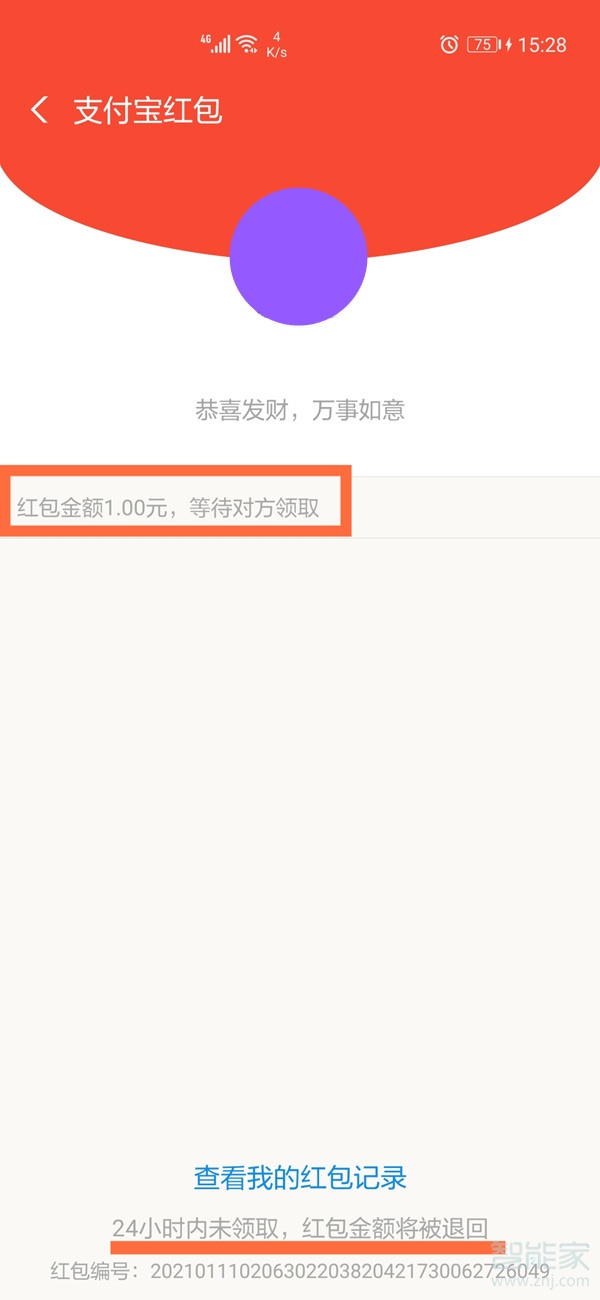600x1300 pixels.
Task: Tap 等待对方领取 waiting status text
Action: click(x=254, y=508)
